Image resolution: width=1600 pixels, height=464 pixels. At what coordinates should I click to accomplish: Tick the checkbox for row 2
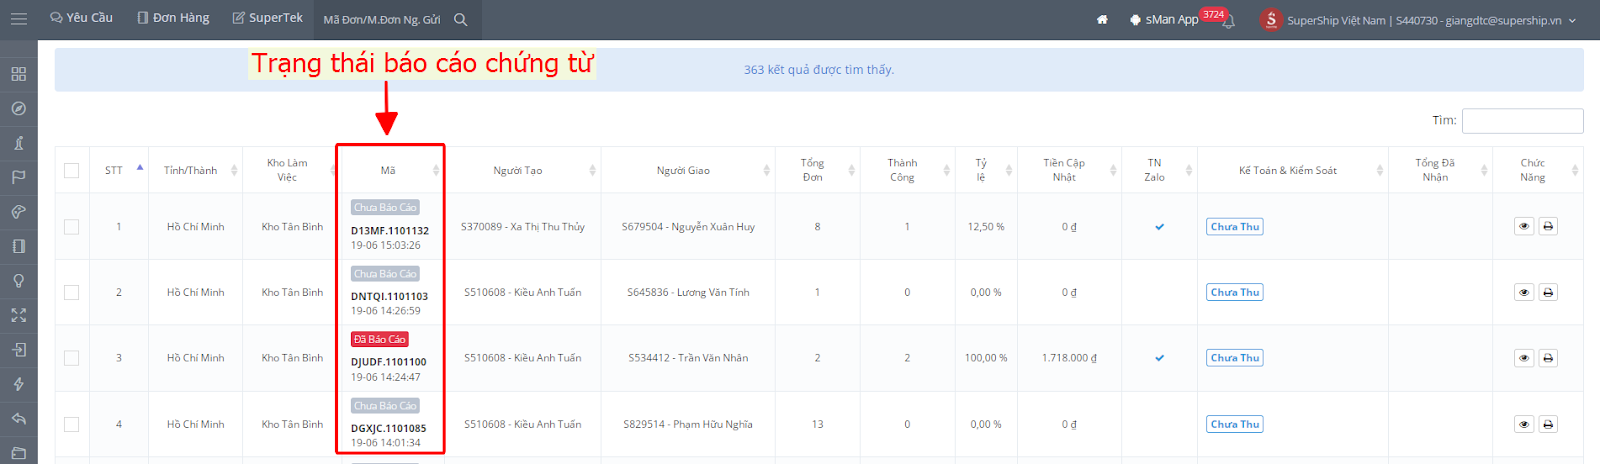(71, 292)
